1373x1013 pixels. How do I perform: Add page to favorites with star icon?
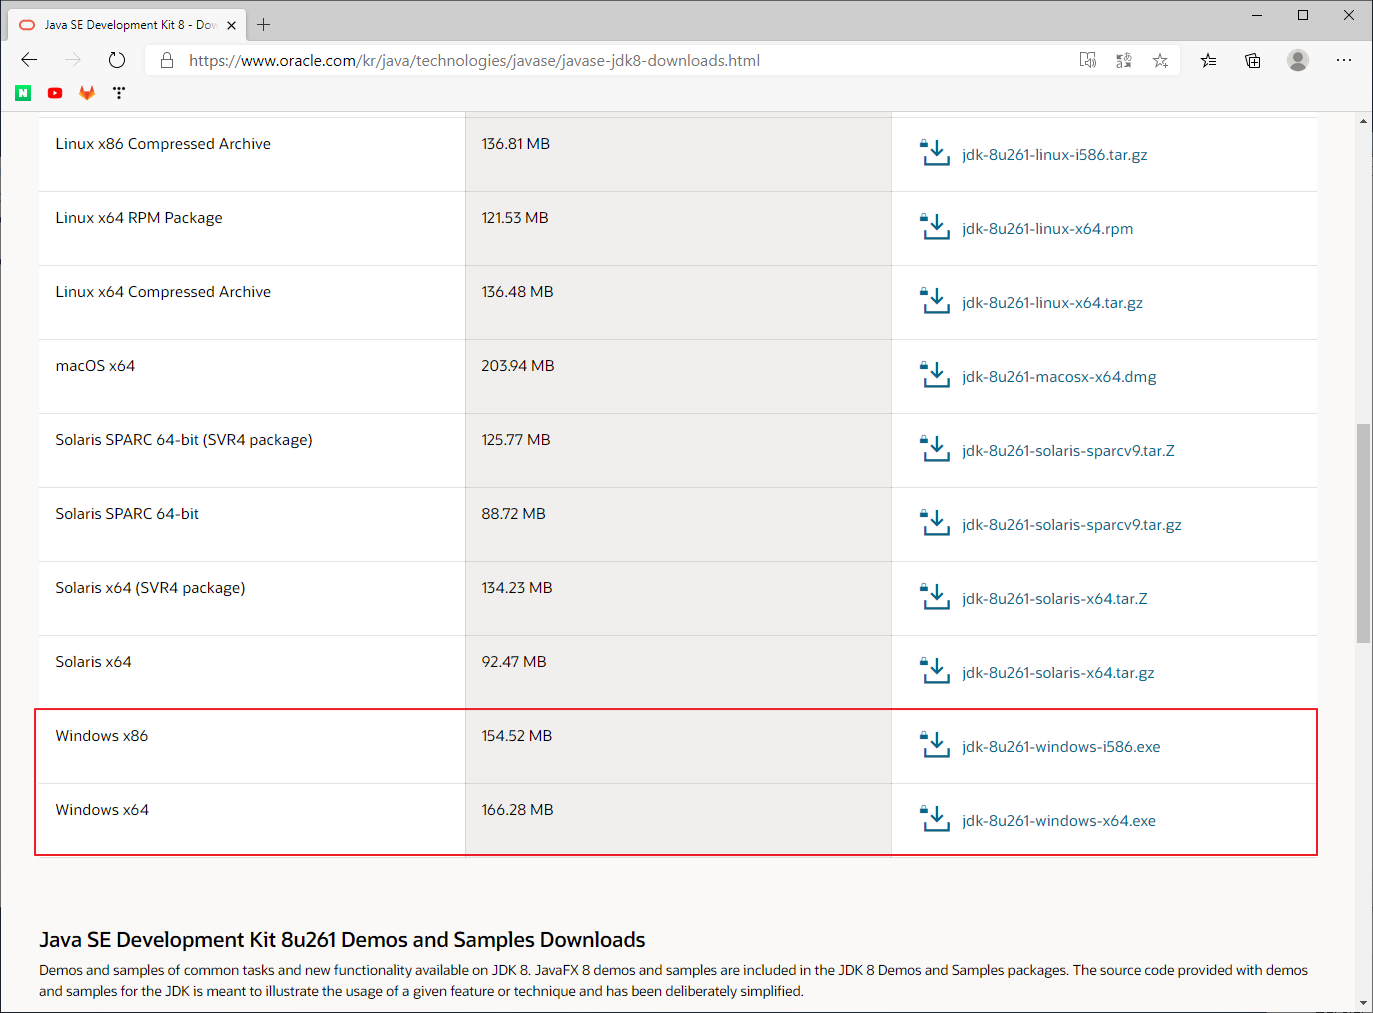1160,60
